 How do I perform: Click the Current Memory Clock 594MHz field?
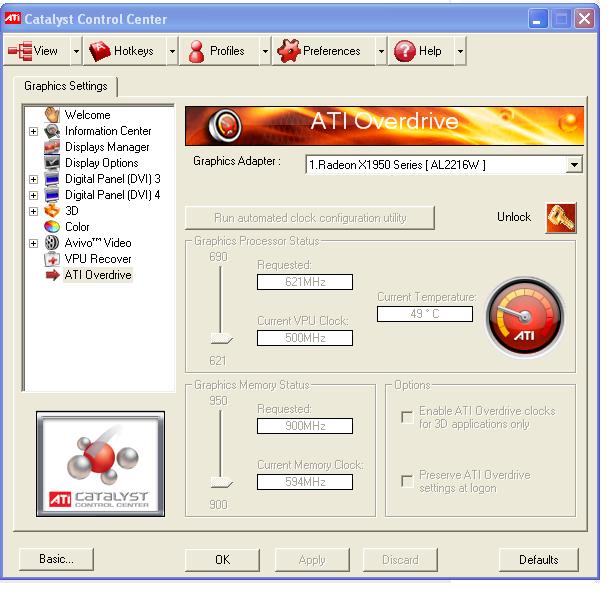coord(305,482)
